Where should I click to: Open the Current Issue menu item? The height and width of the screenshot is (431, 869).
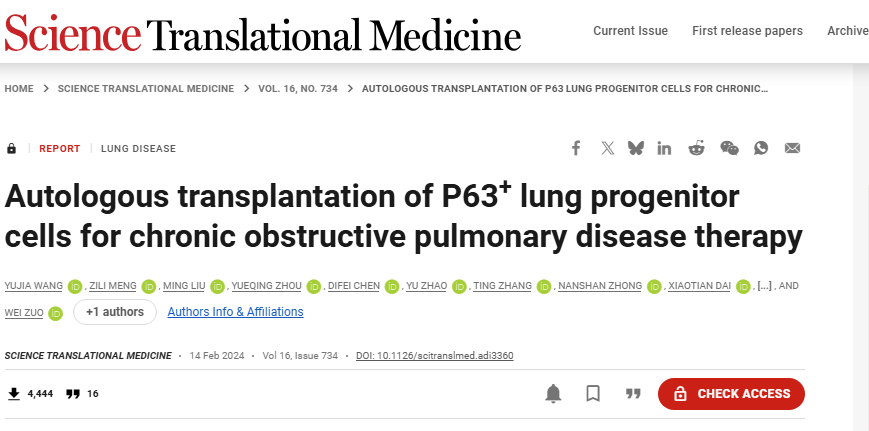(630, 31)
